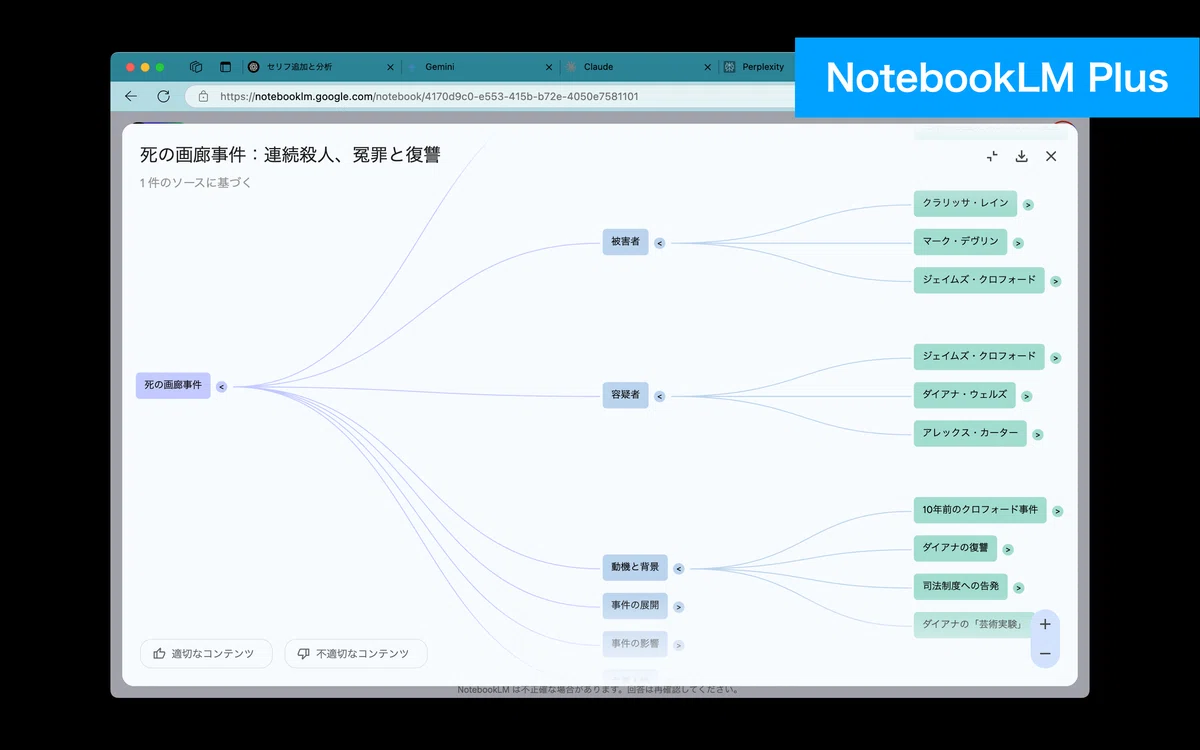Click the thumbs-up 適切なコンテンツ button
Image resolution: width=1200 pixels, height=750 pixels.
coord(206,654)
